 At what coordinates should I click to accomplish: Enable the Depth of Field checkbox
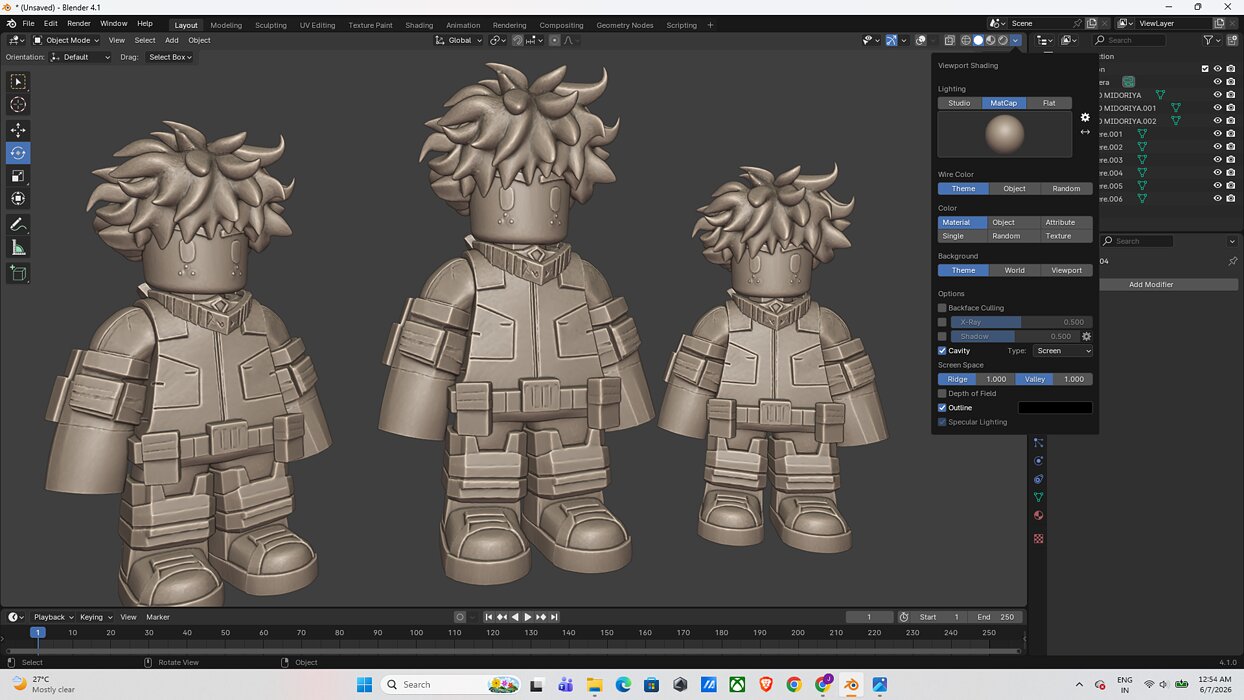tap(942, 393)
